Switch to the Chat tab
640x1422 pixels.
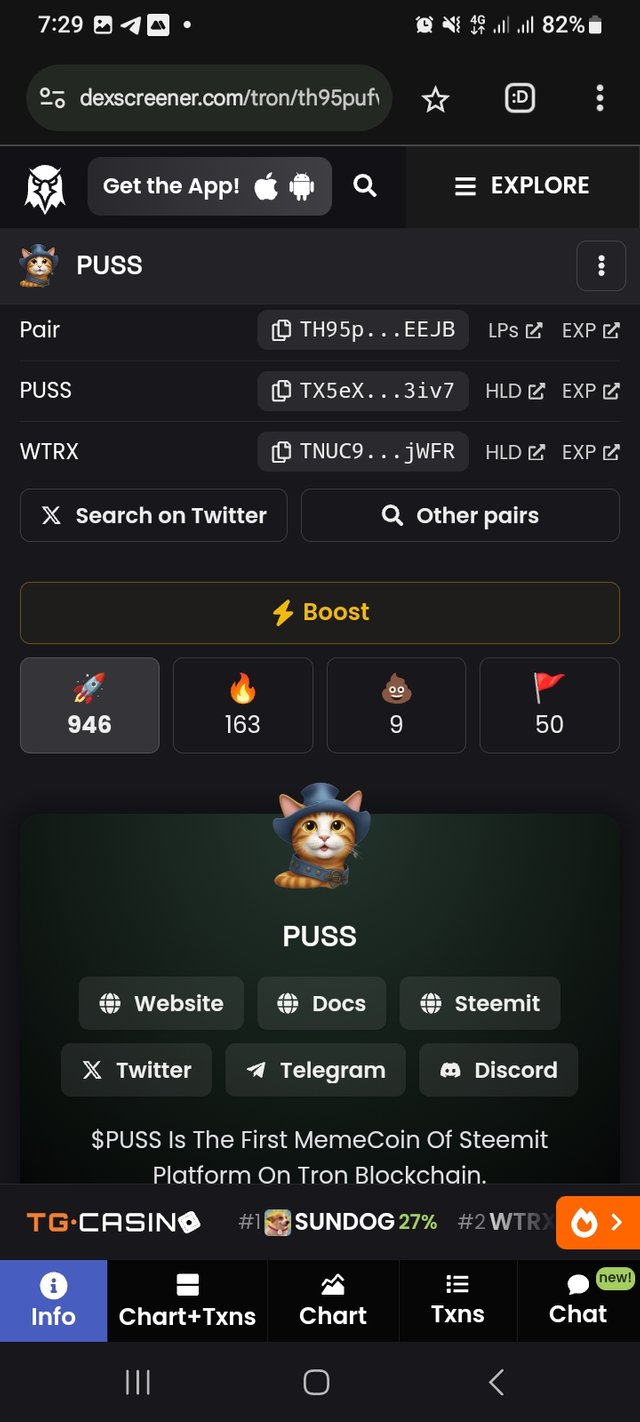[578, 1301]
